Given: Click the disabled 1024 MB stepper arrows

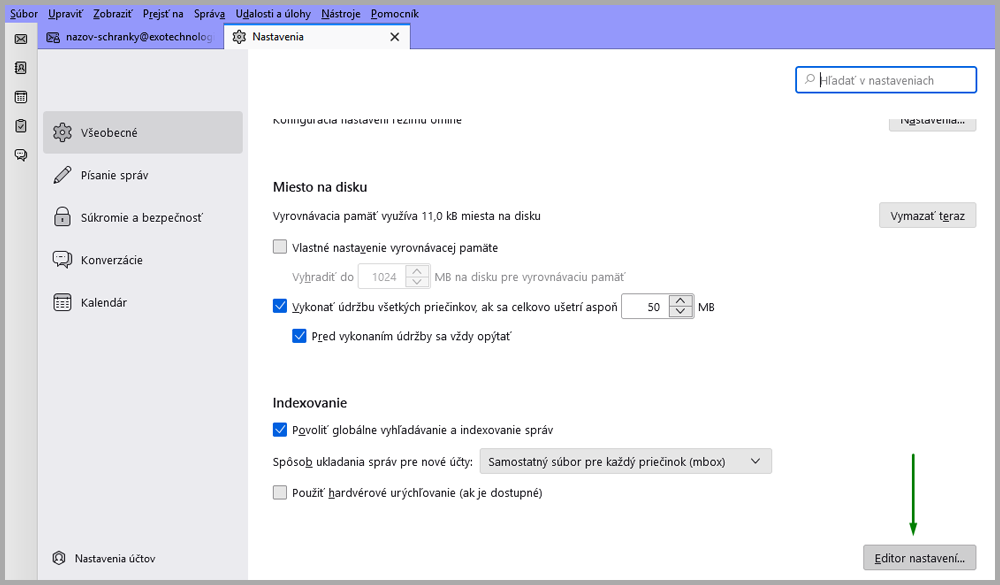Looking at the screenshot, I should [420, 276].
